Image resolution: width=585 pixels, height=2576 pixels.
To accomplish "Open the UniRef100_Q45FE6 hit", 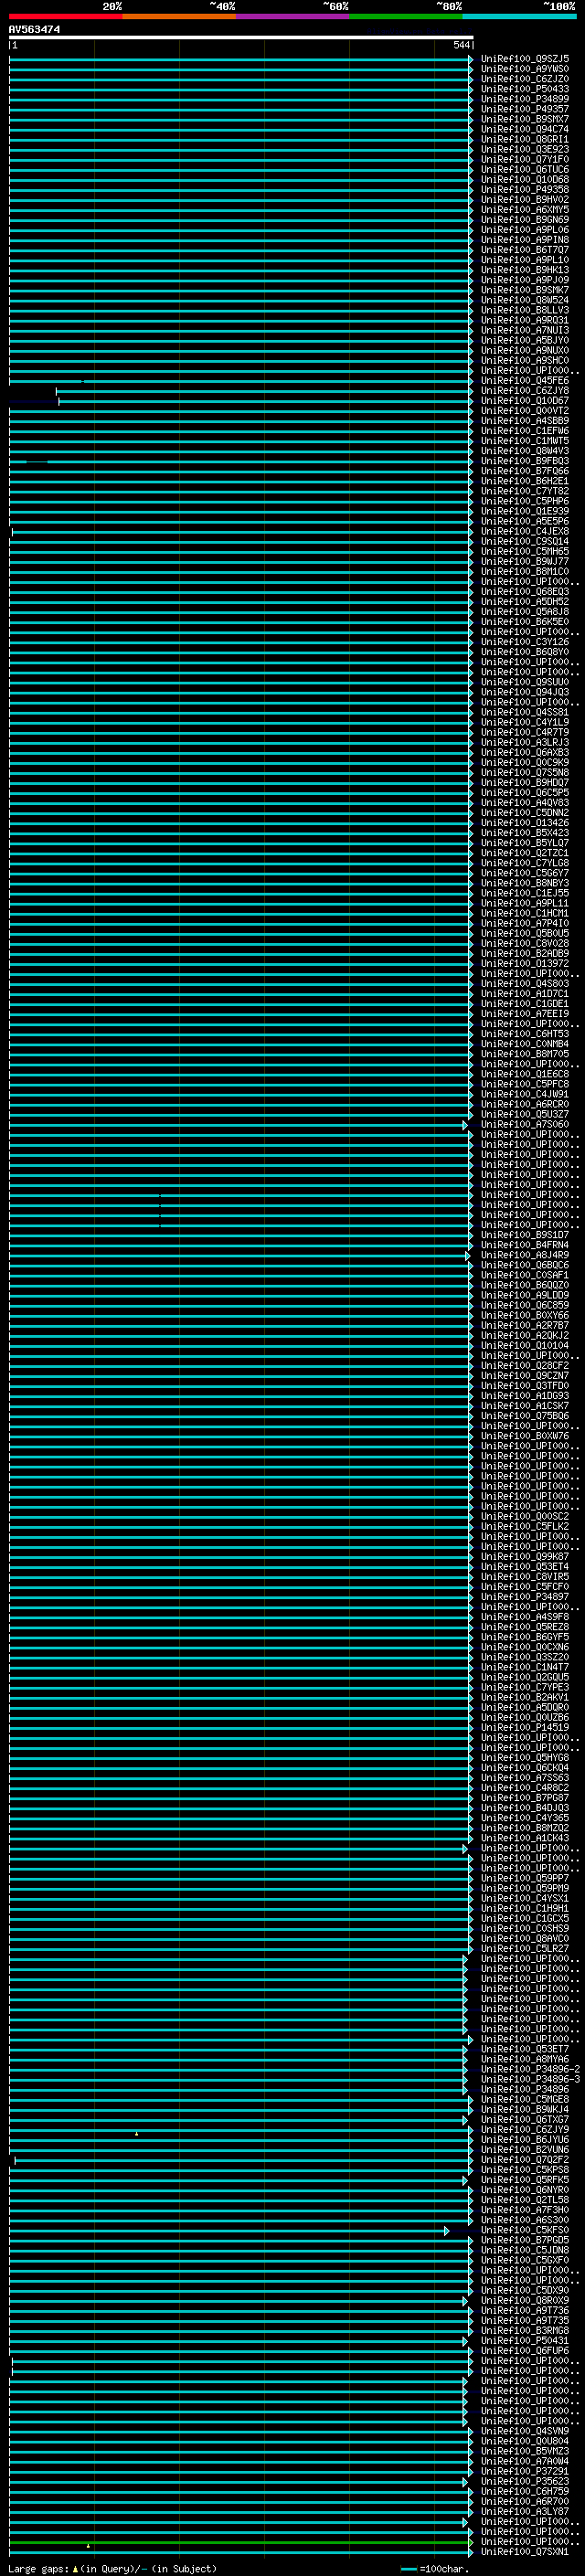I will pyautogui.click(x=525, y=381).
